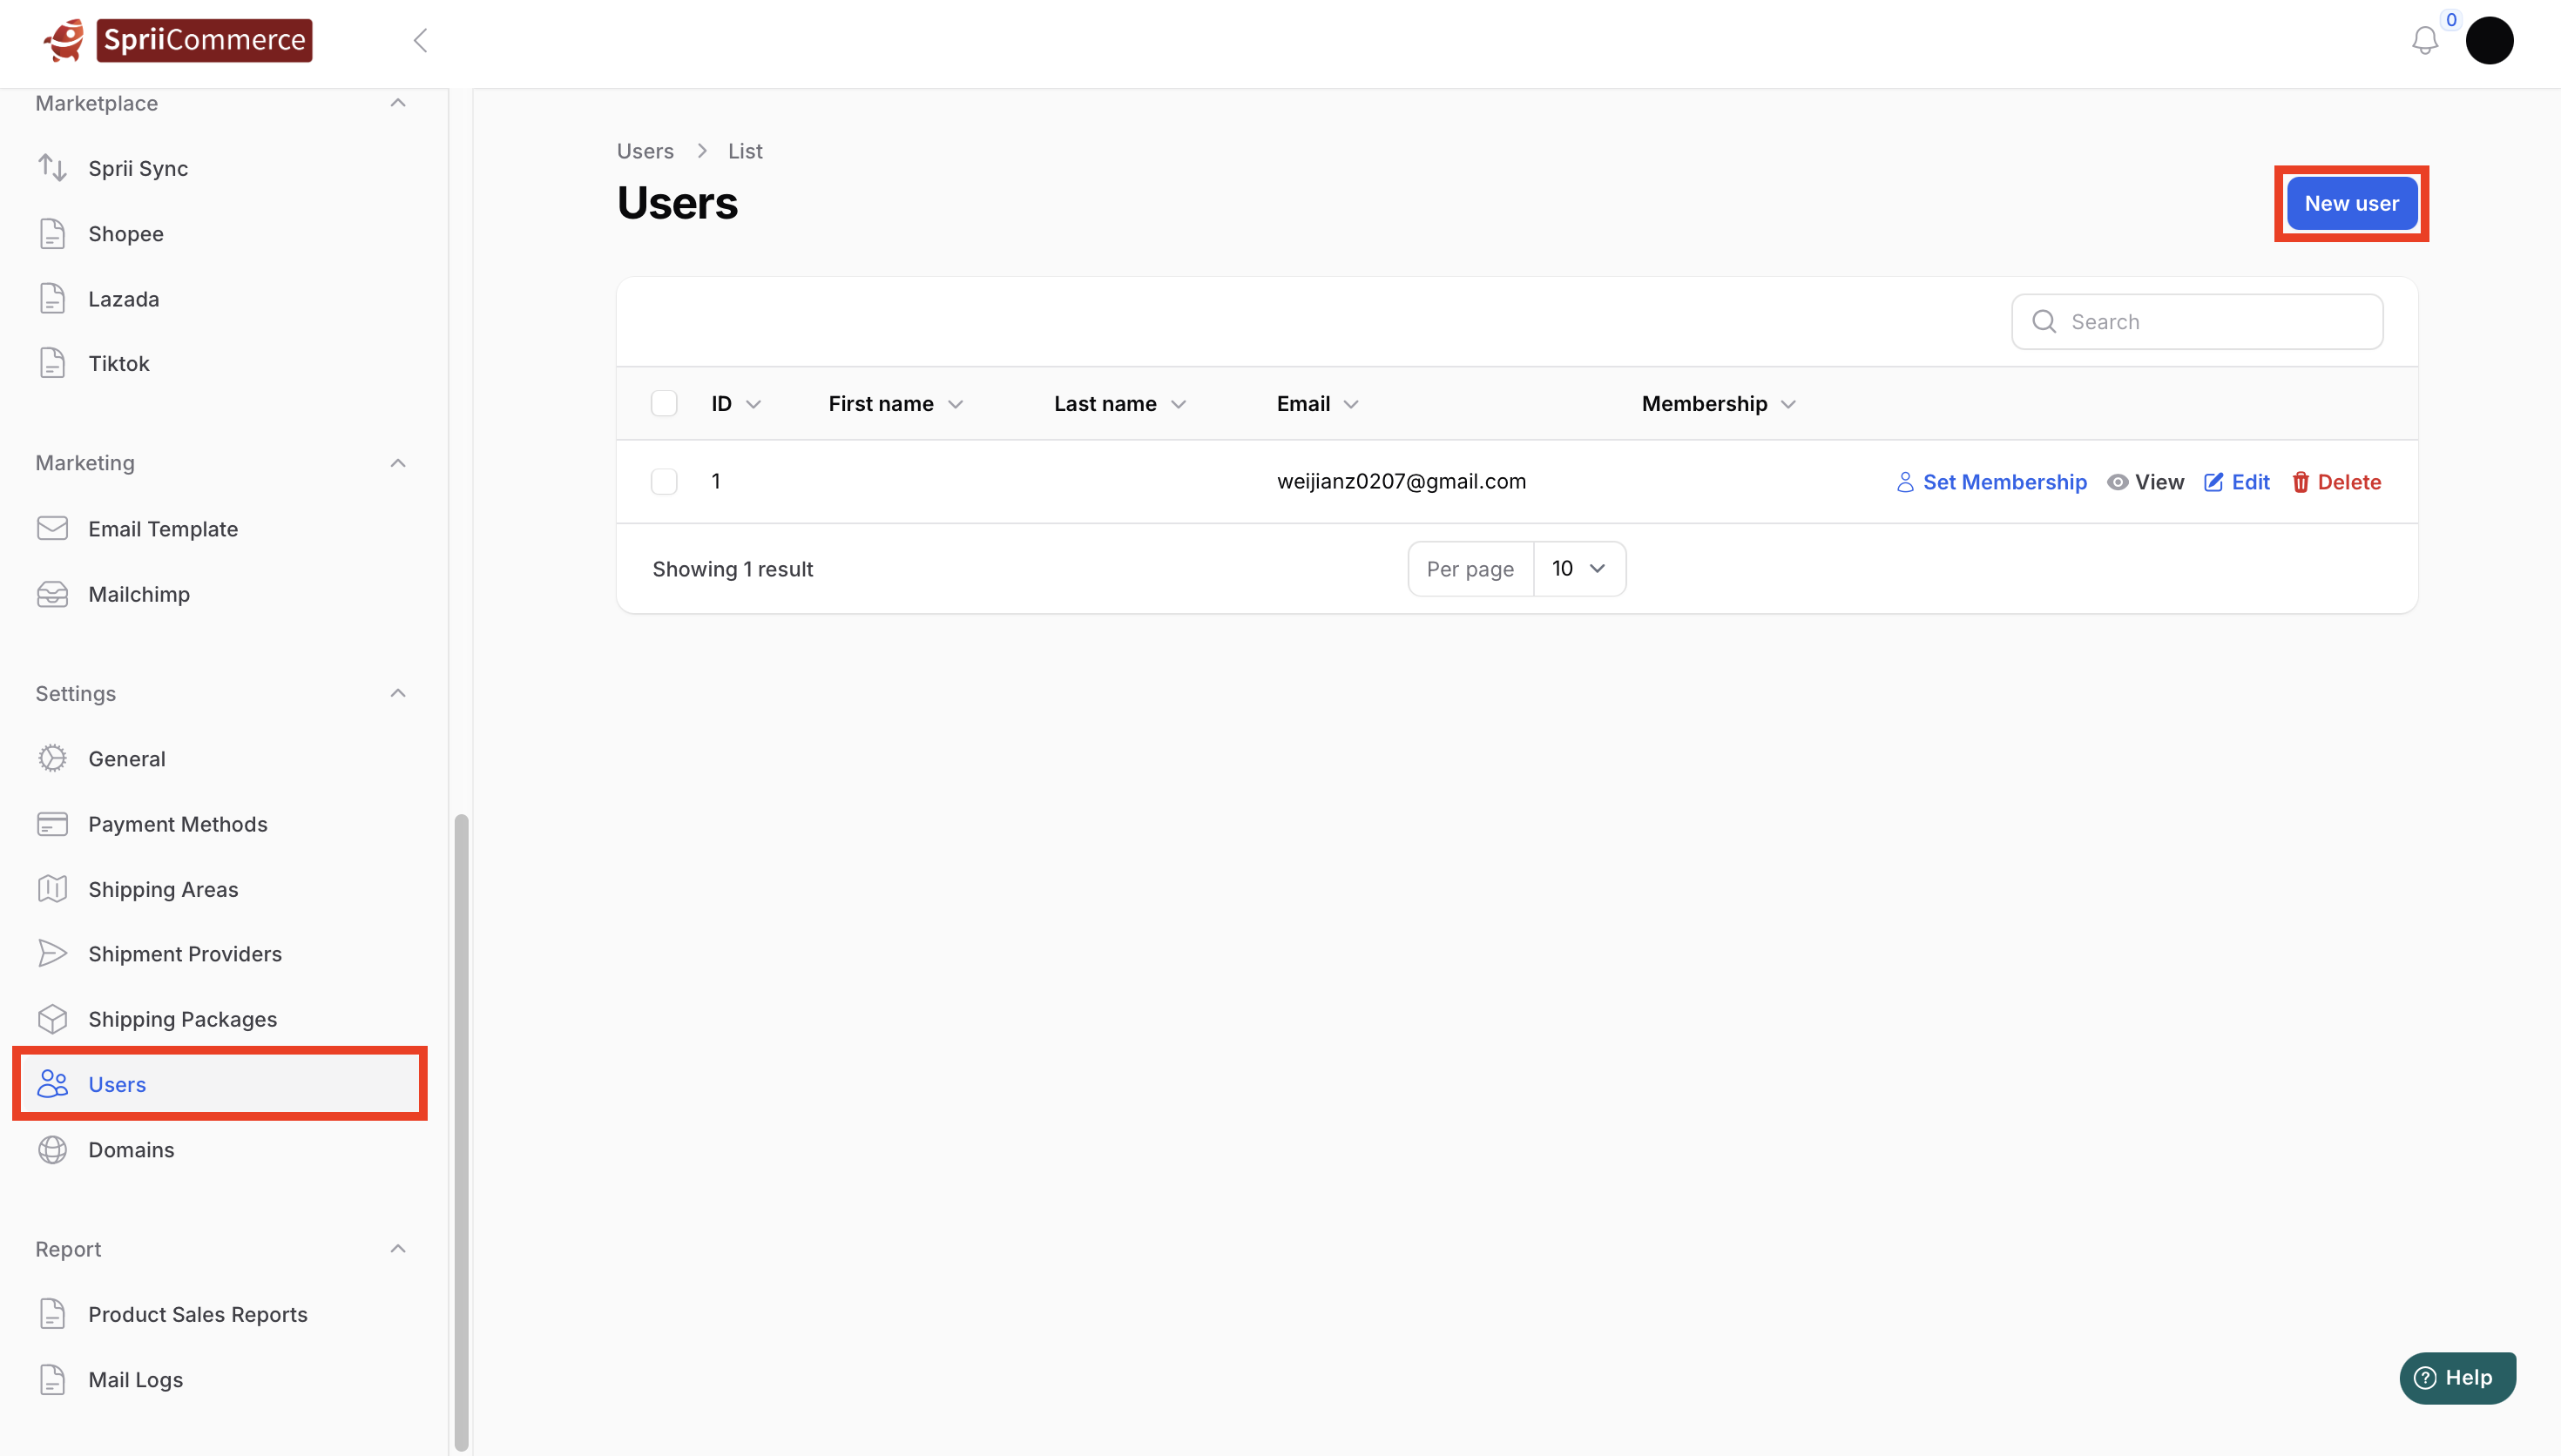Click the Mailchimp inbox icon
Viewport: 2561px width, 1456px height.
[52, 594]
